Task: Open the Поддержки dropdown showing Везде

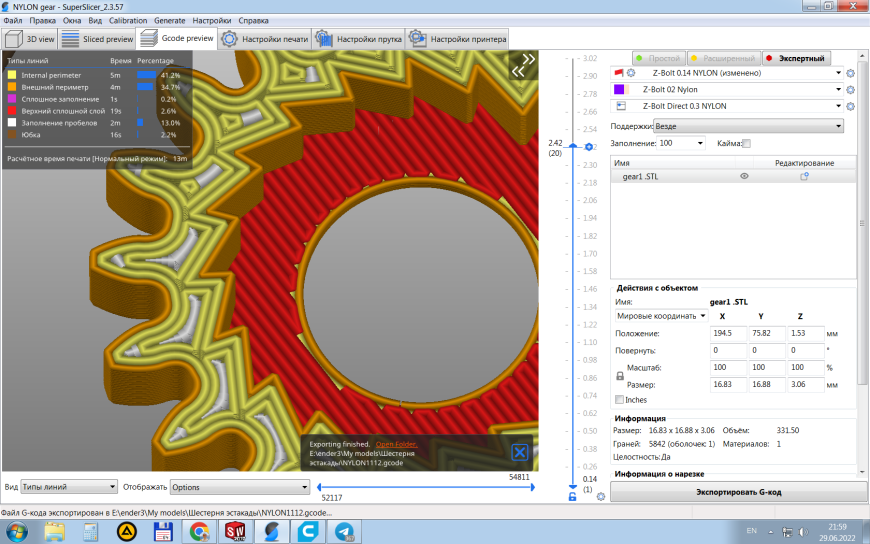Action: click(x=748, y=126)
